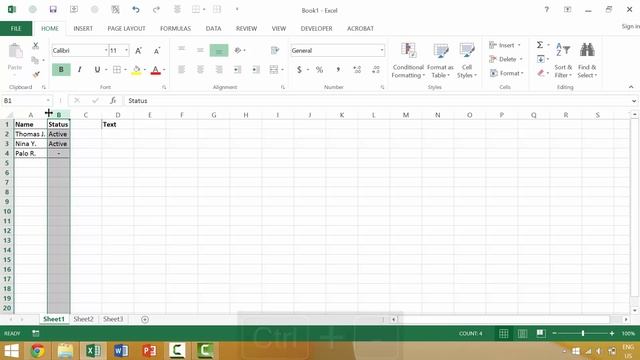Apply yellow Fill Color
This screenshot has width=640, height=360.
tap(136, 70)
